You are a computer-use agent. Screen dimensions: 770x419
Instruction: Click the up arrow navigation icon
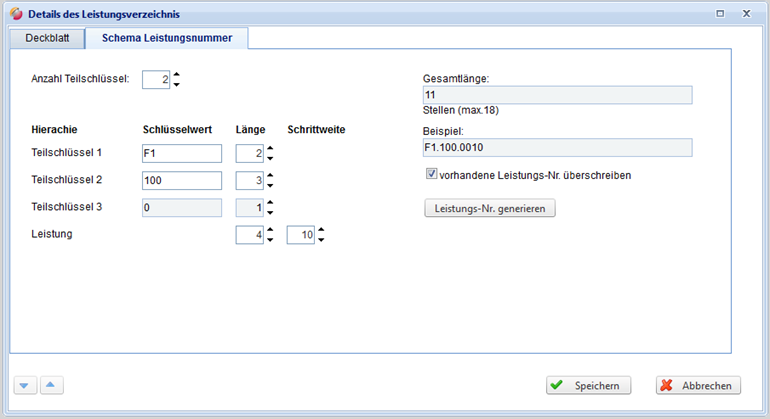pos(52,385)
